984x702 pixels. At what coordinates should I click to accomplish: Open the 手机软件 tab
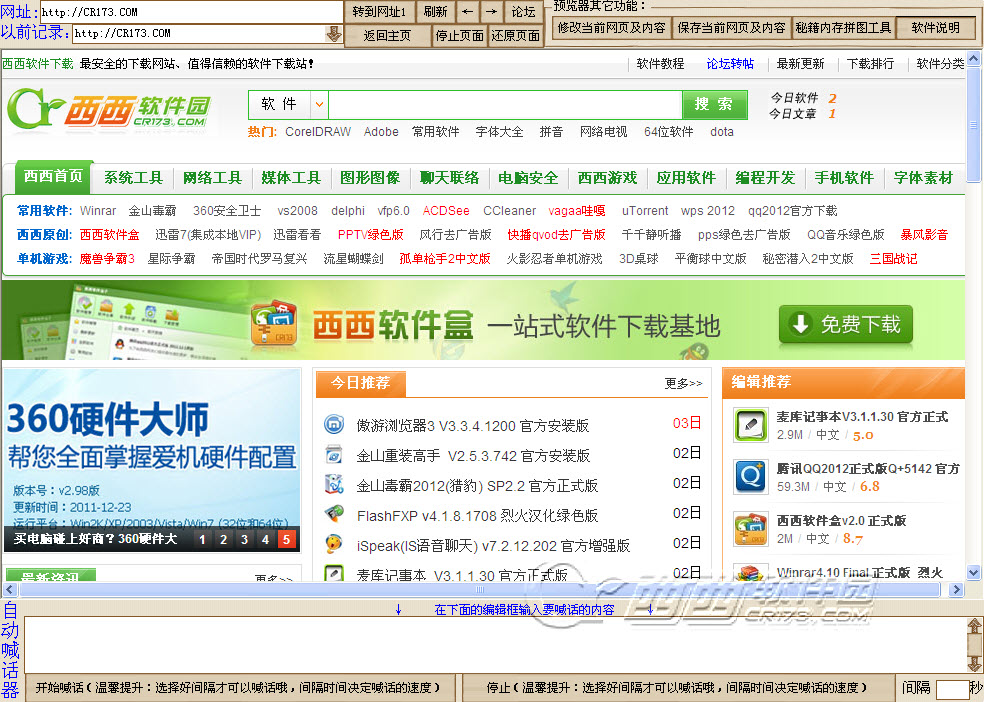844,178
